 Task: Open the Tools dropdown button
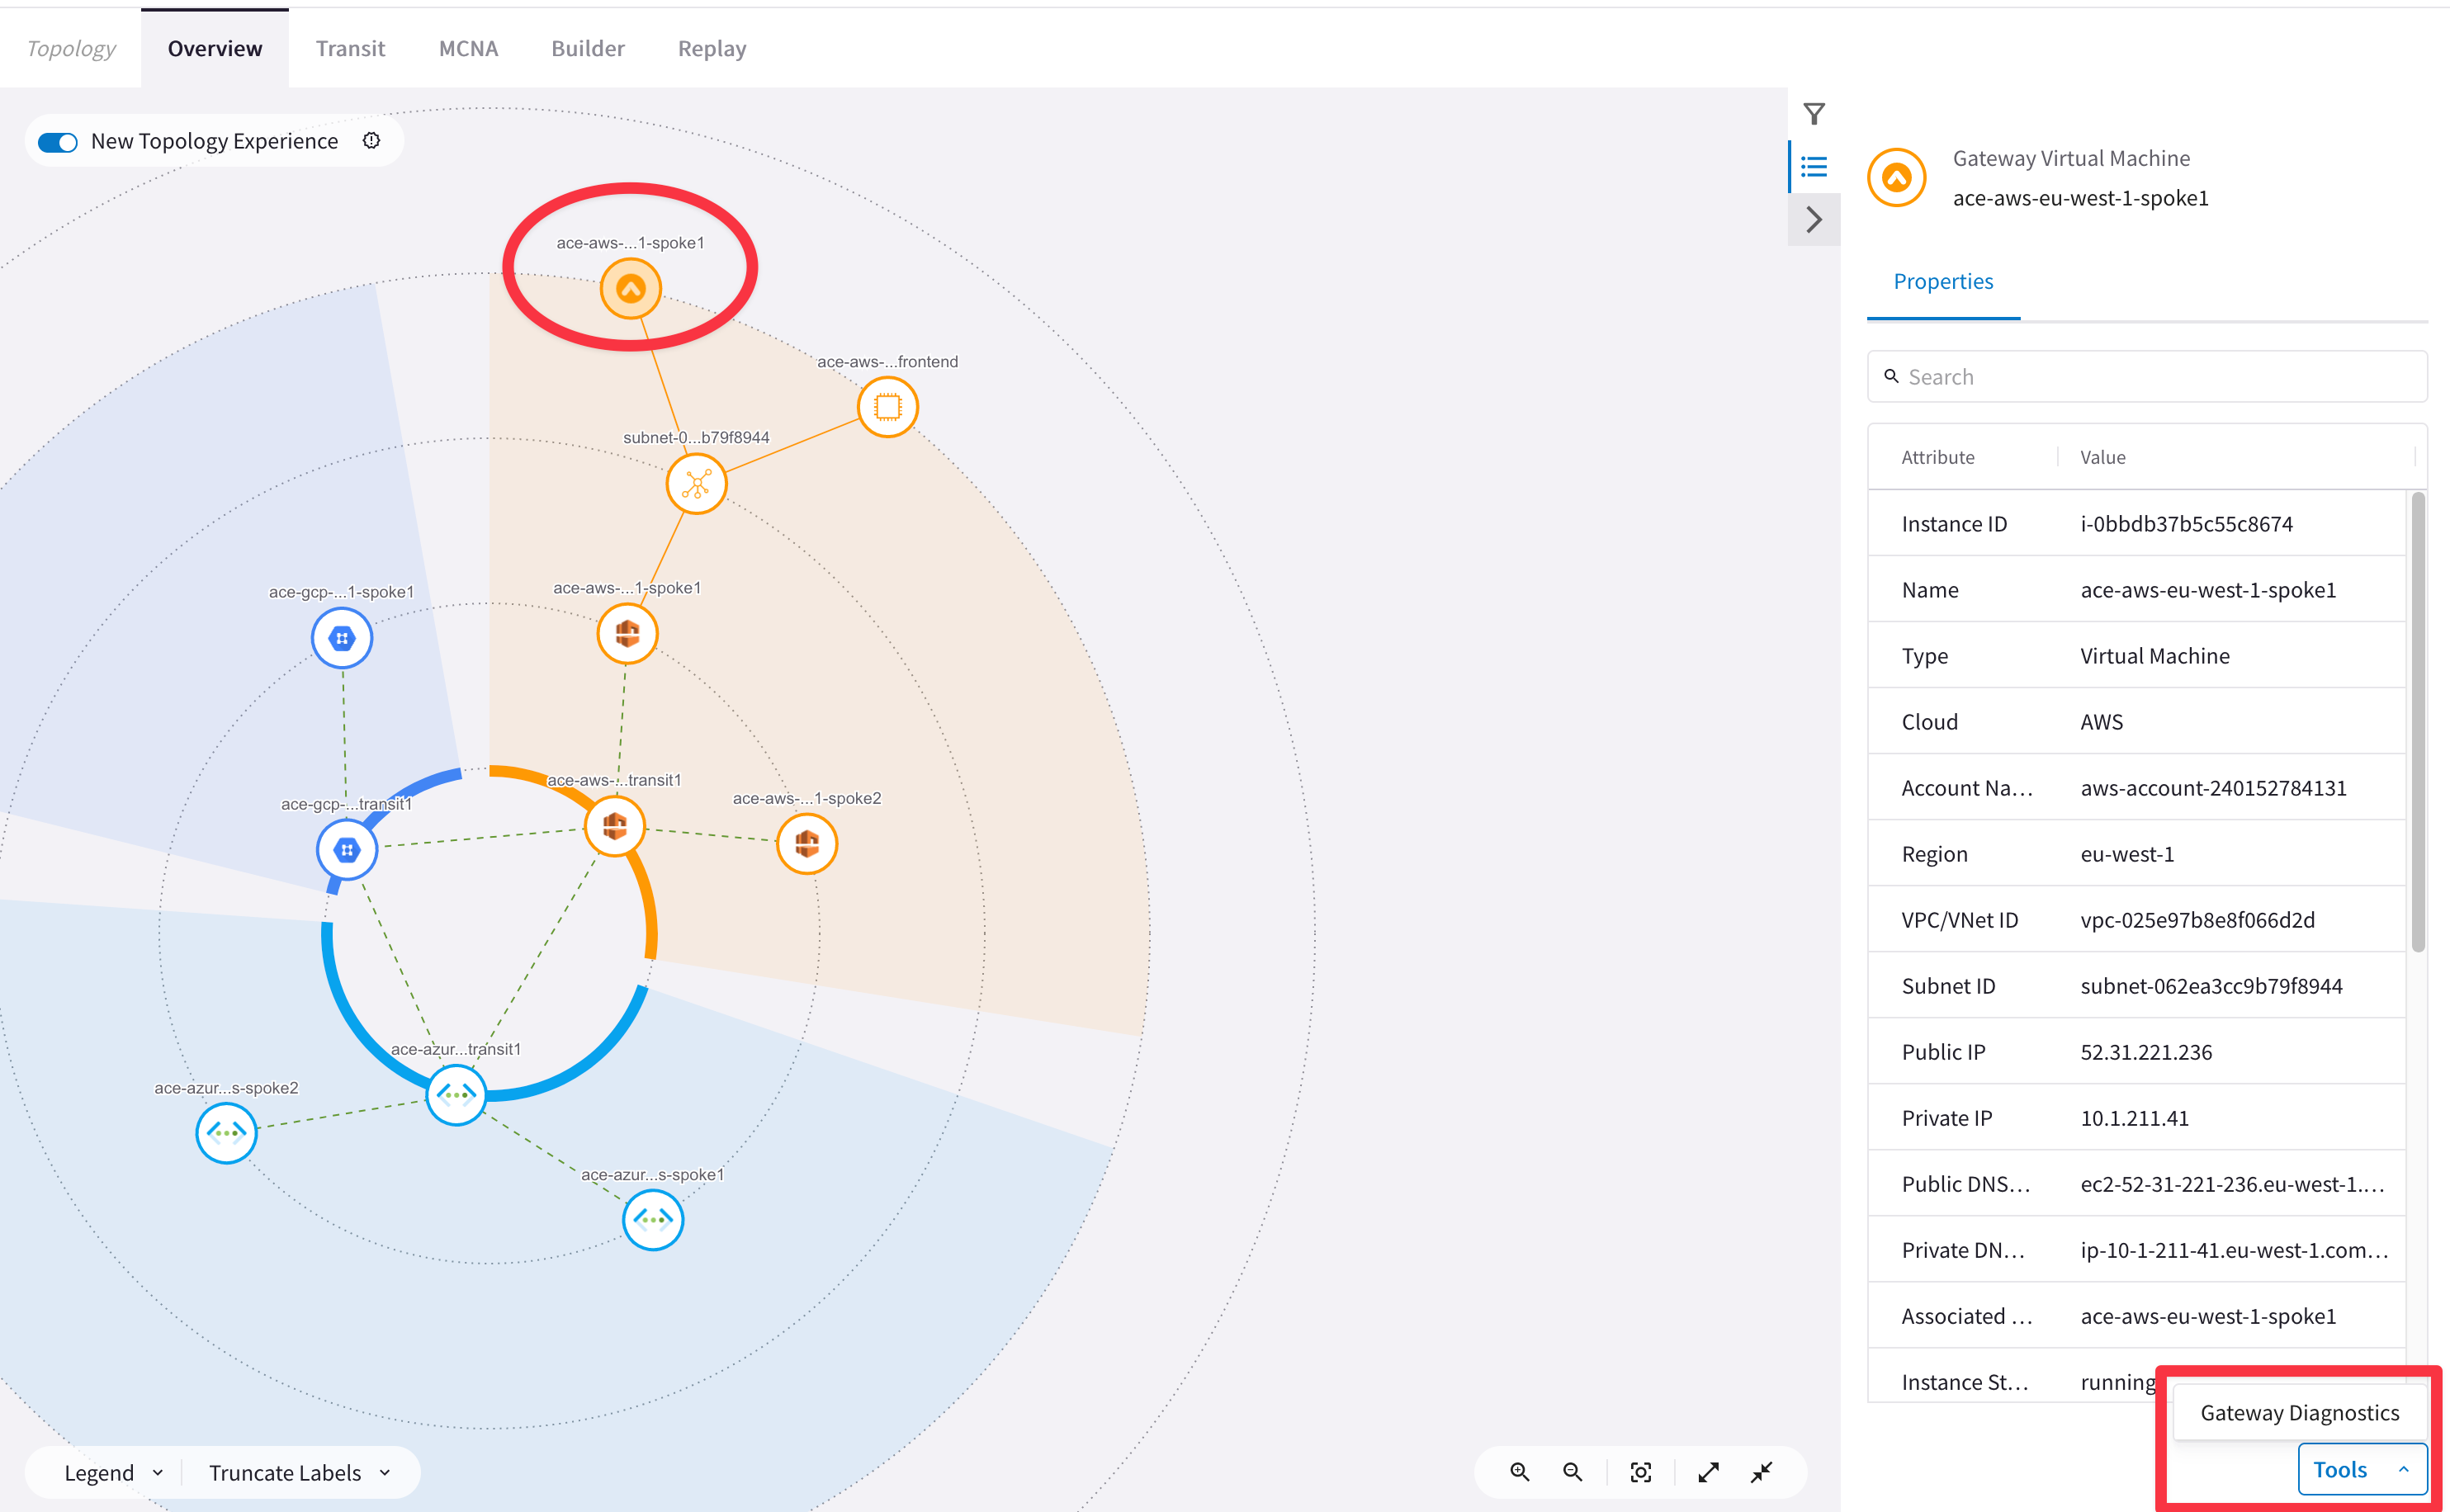coord(2362,1469)
